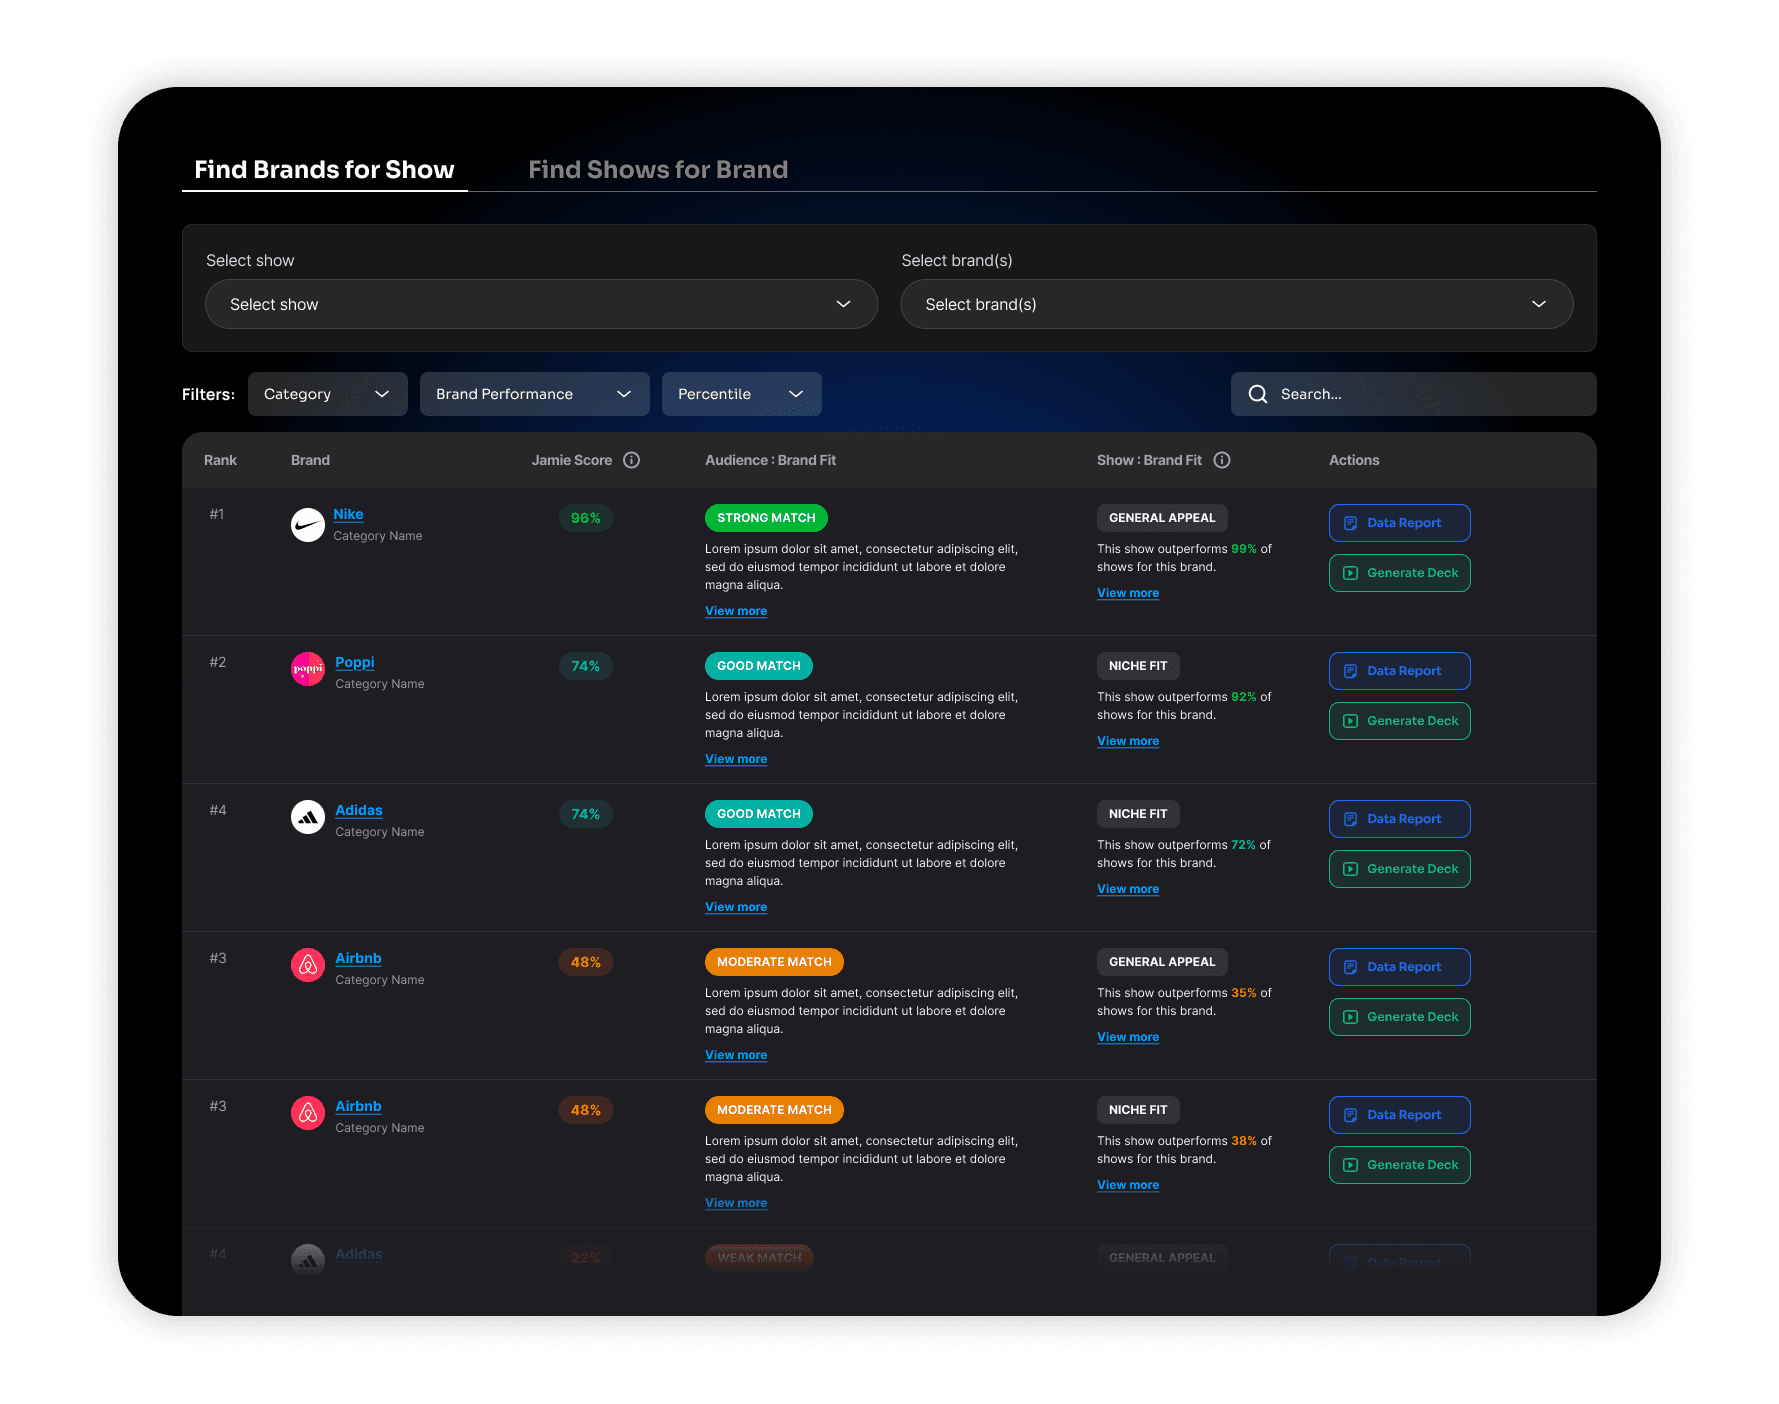Click Generate Deck in Airbnb 35% row
This screenshot has height=1404, width=1779.
click(1399, 1017)
